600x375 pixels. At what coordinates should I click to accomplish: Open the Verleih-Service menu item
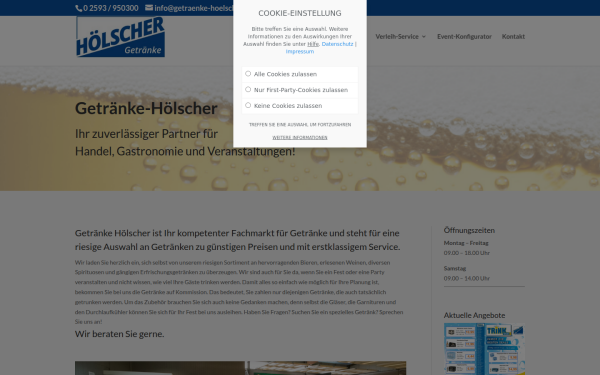click(x=397, y=36)
